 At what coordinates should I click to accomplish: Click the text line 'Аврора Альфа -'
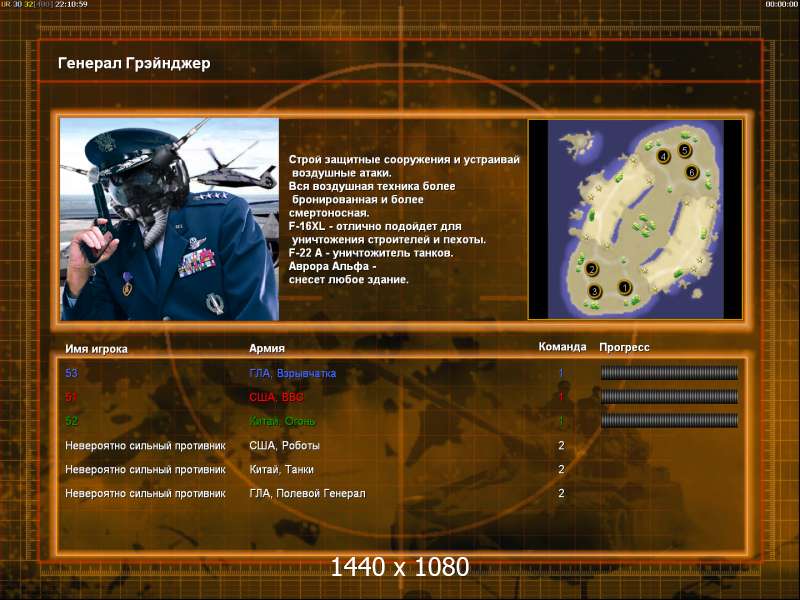332,266
